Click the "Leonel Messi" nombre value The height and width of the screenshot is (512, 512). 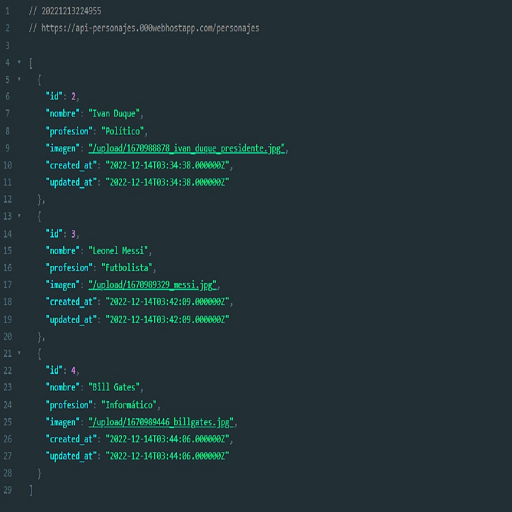(x=118, y=251)
